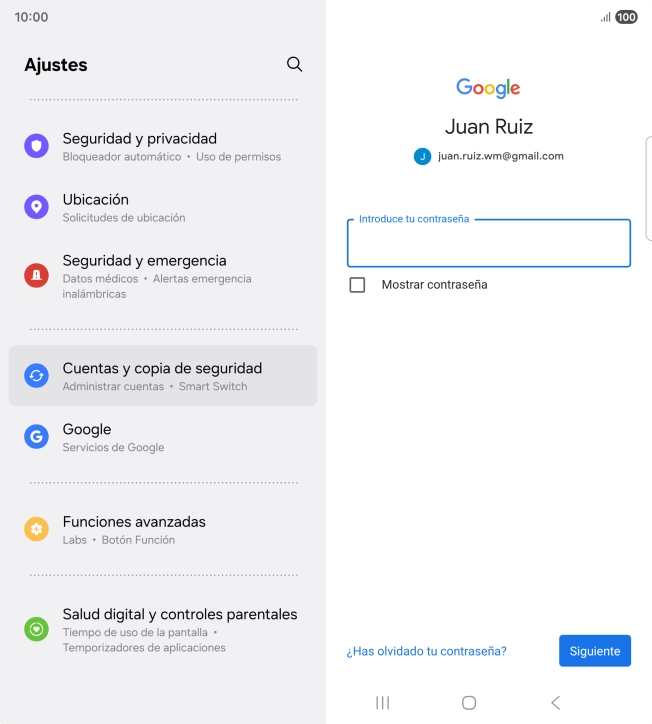652x724 pixels.
Task: Click inside the Introduce tu contraseña field
Action: point(489,243)
